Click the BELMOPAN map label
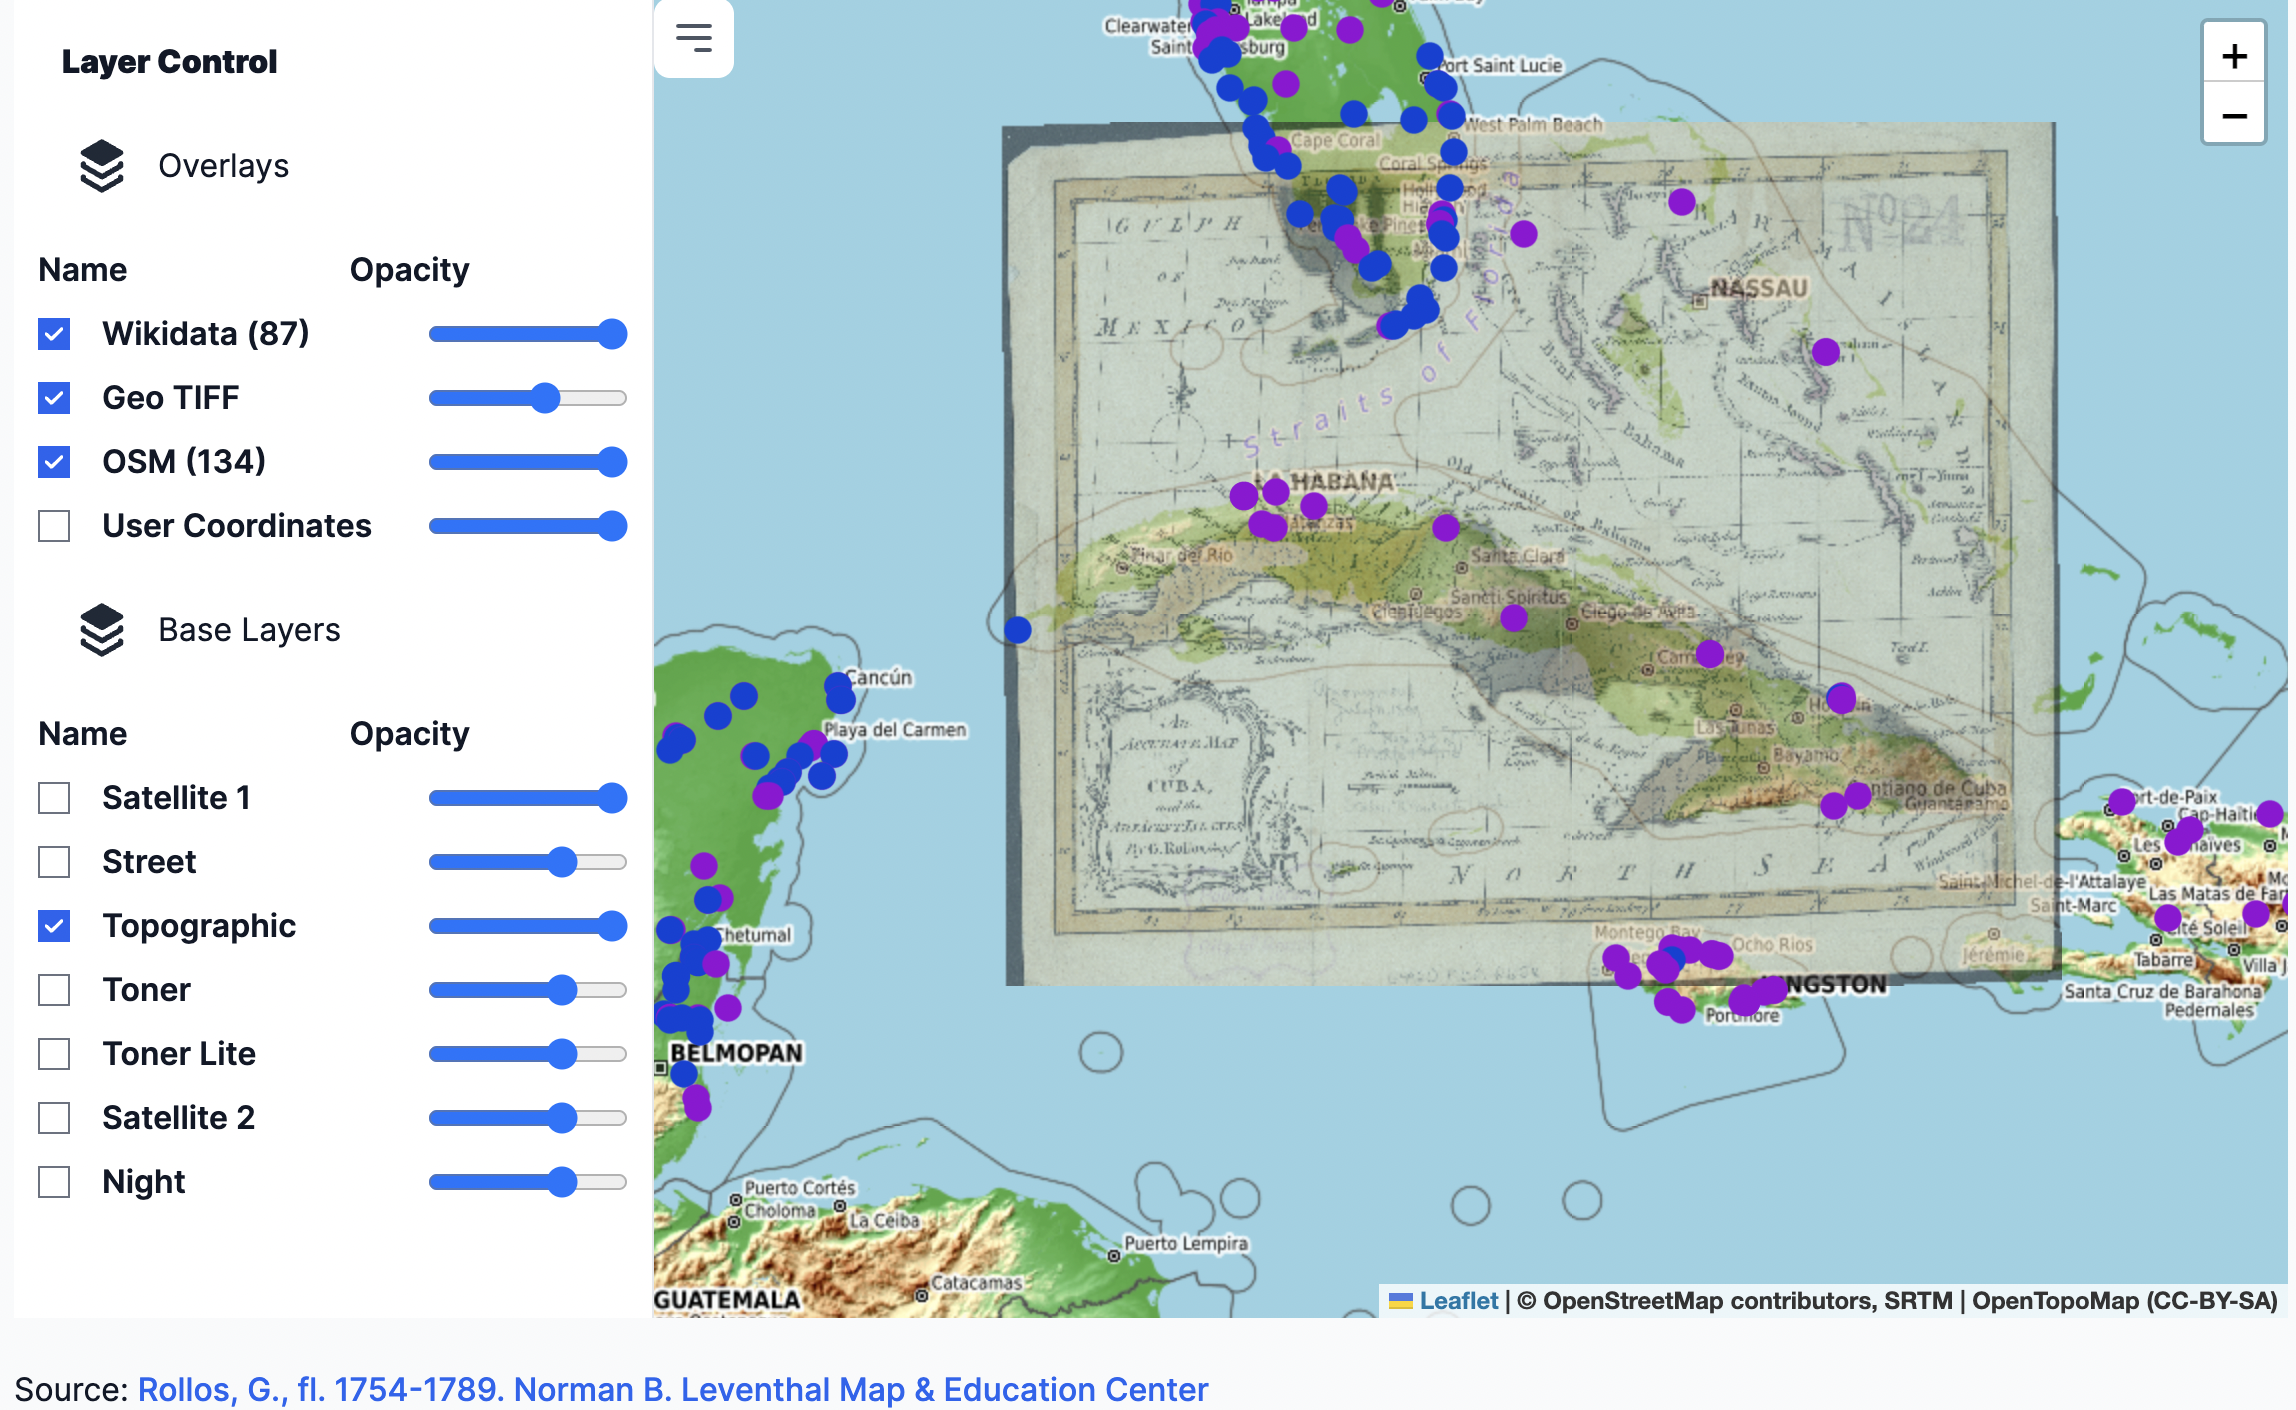2296x1410 pixels. point(736,1053)
